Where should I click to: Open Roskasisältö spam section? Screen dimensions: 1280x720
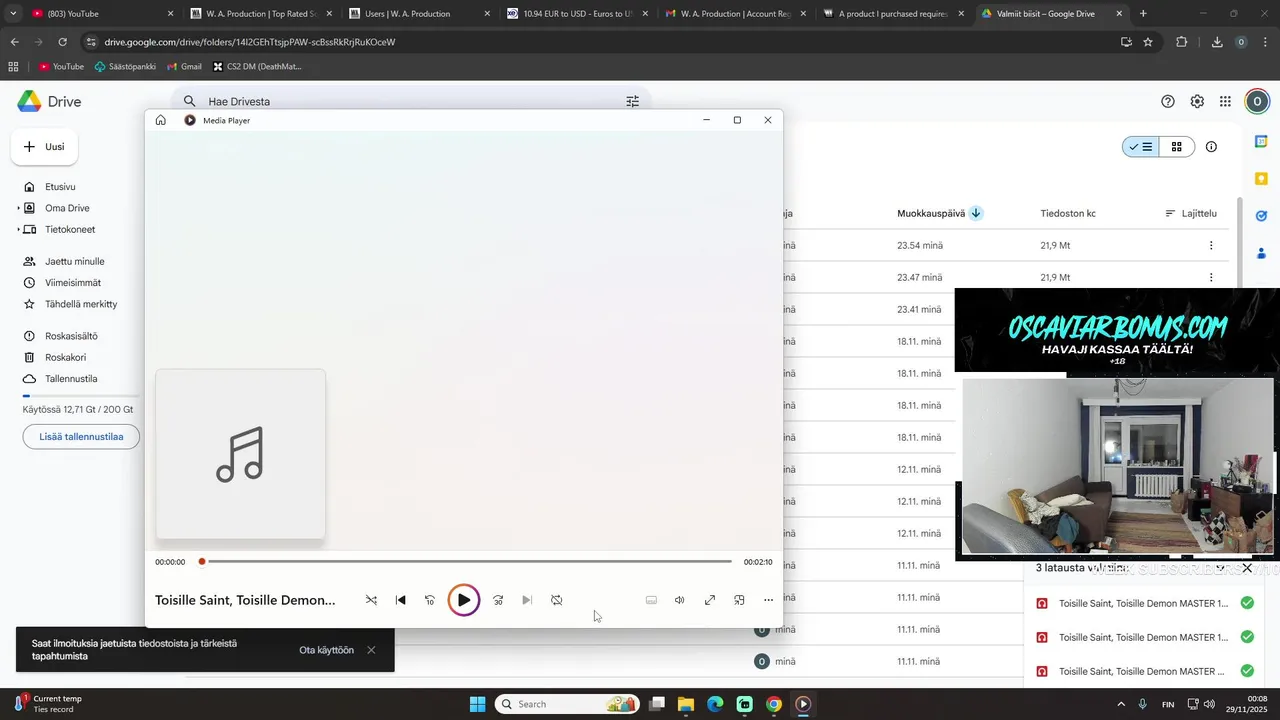(x=71, y=336)
